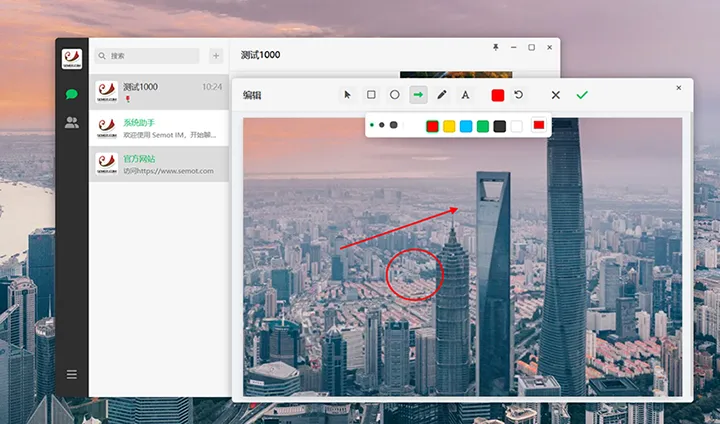Open the chats view in sidebar
This screenshot has height=424, width=720.
tap(72, 93)
